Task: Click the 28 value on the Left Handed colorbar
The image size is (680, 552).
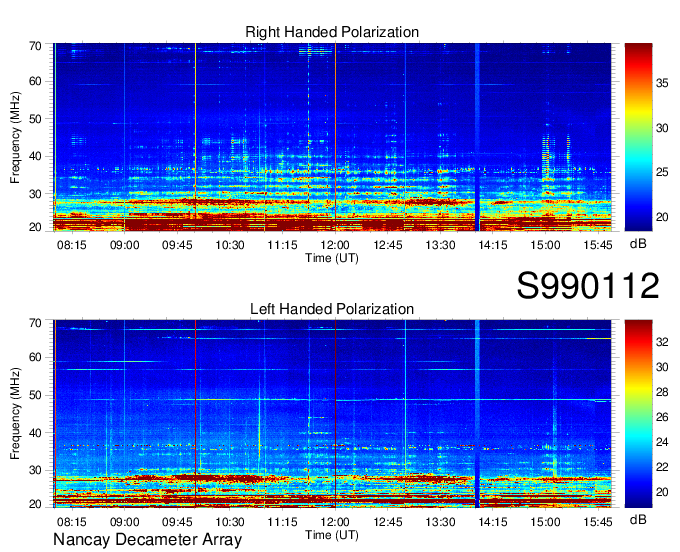Action: pyautogui.click(x=662, y=392)
